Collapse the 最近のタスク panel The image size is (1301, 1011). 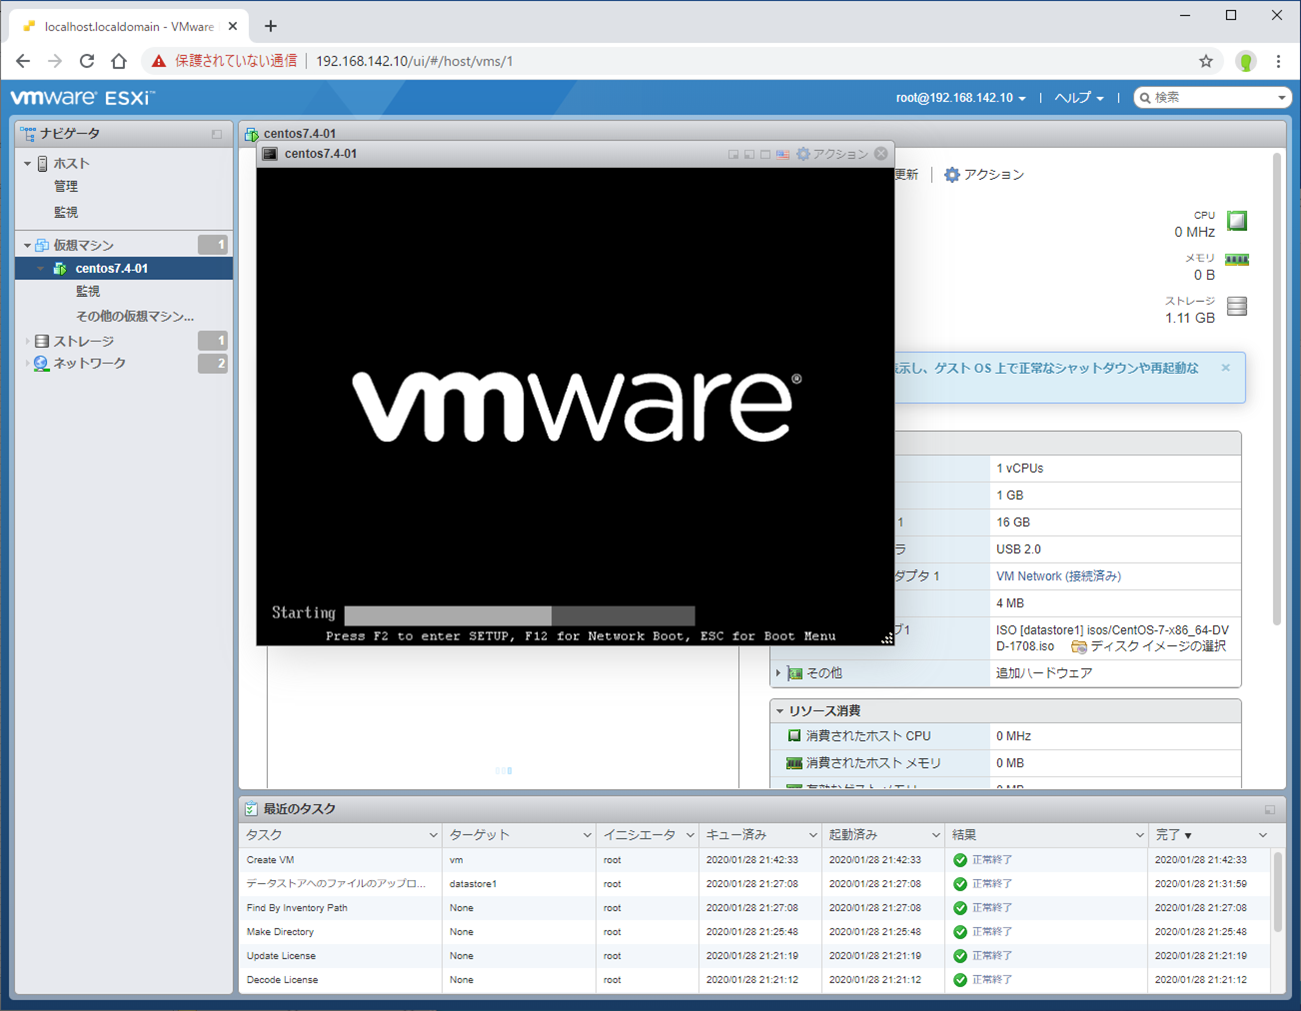(x=1270, y=809)
